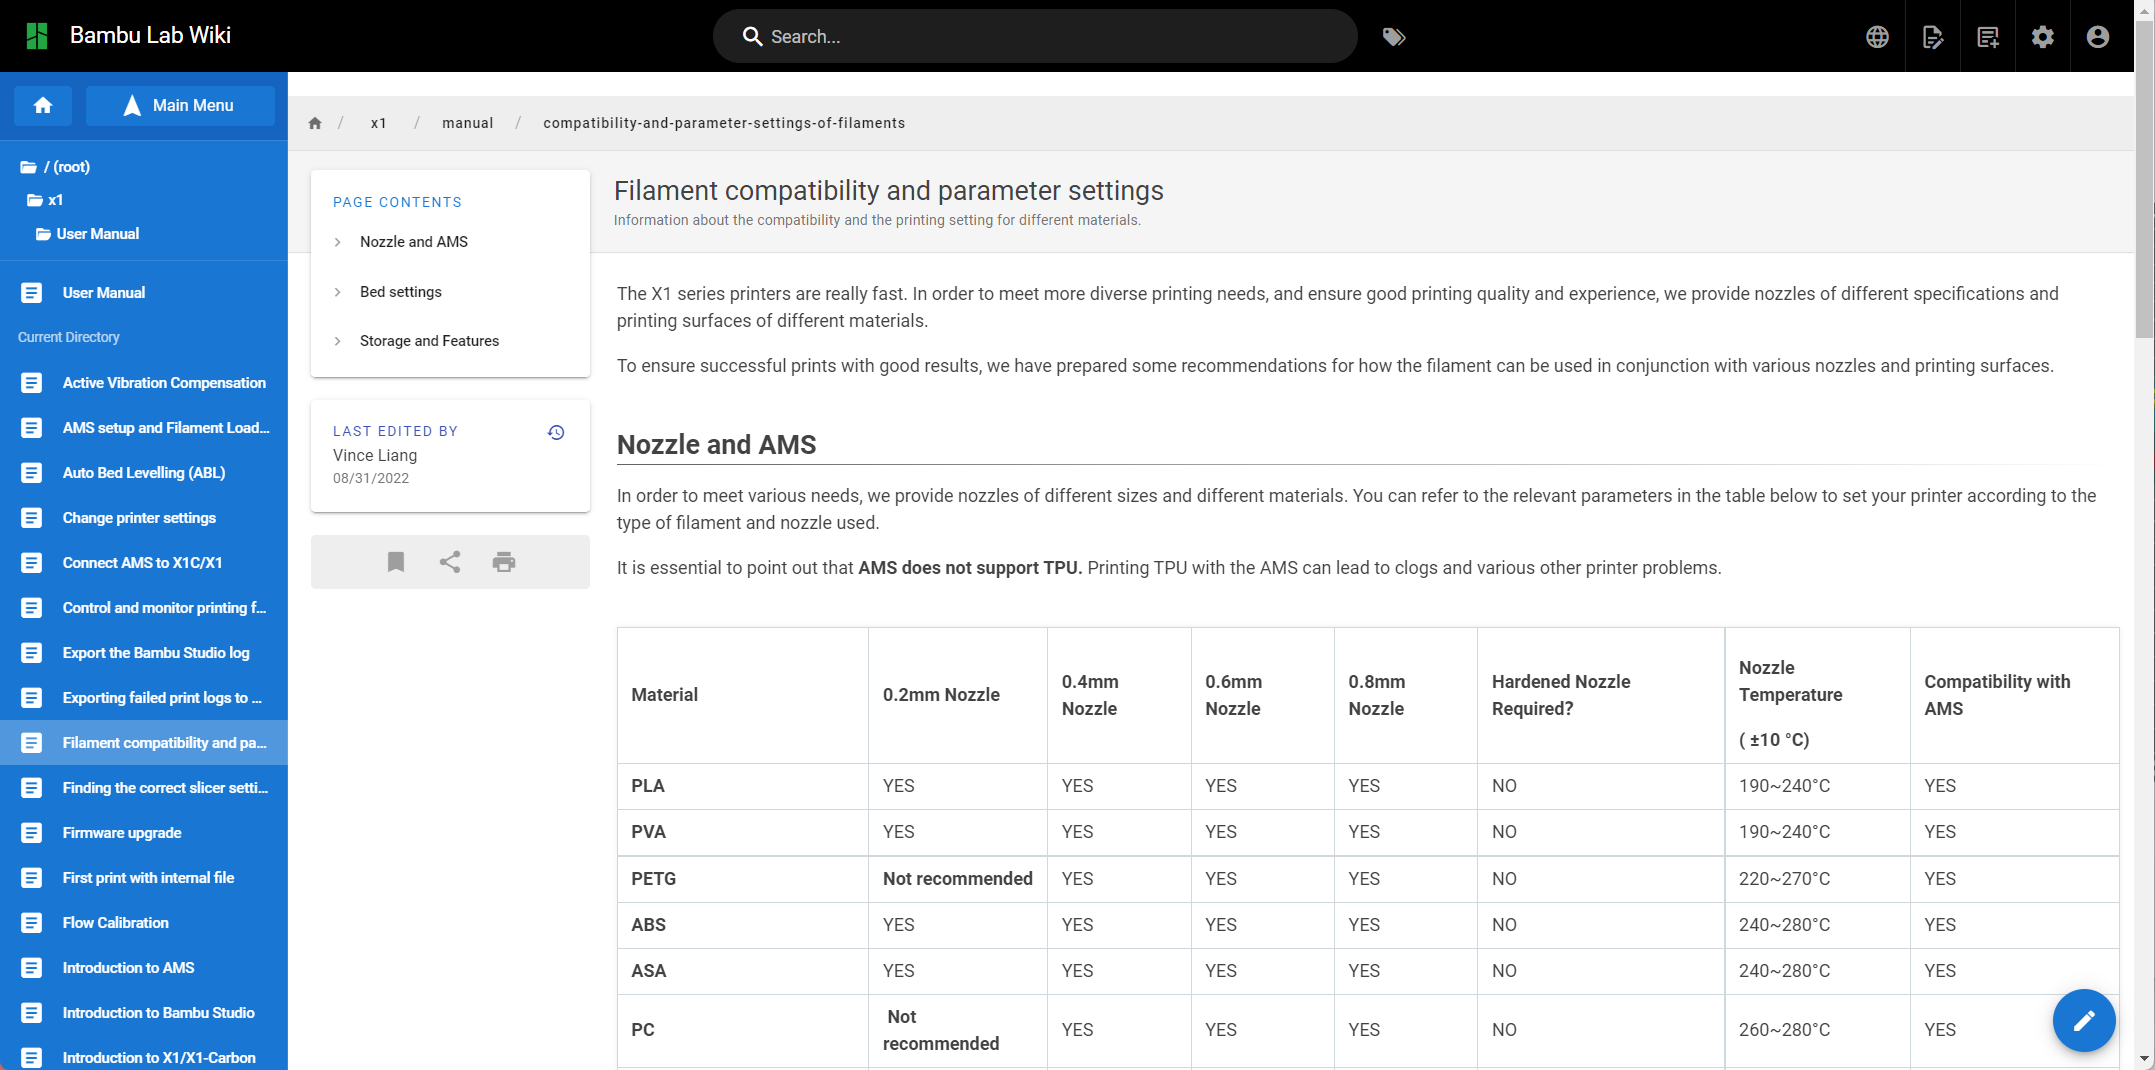Image resolution: width=2155 pixels, height=1070 pixels.
Task: Select Flow Calibration in the sidebar
Action: point(116,922)
